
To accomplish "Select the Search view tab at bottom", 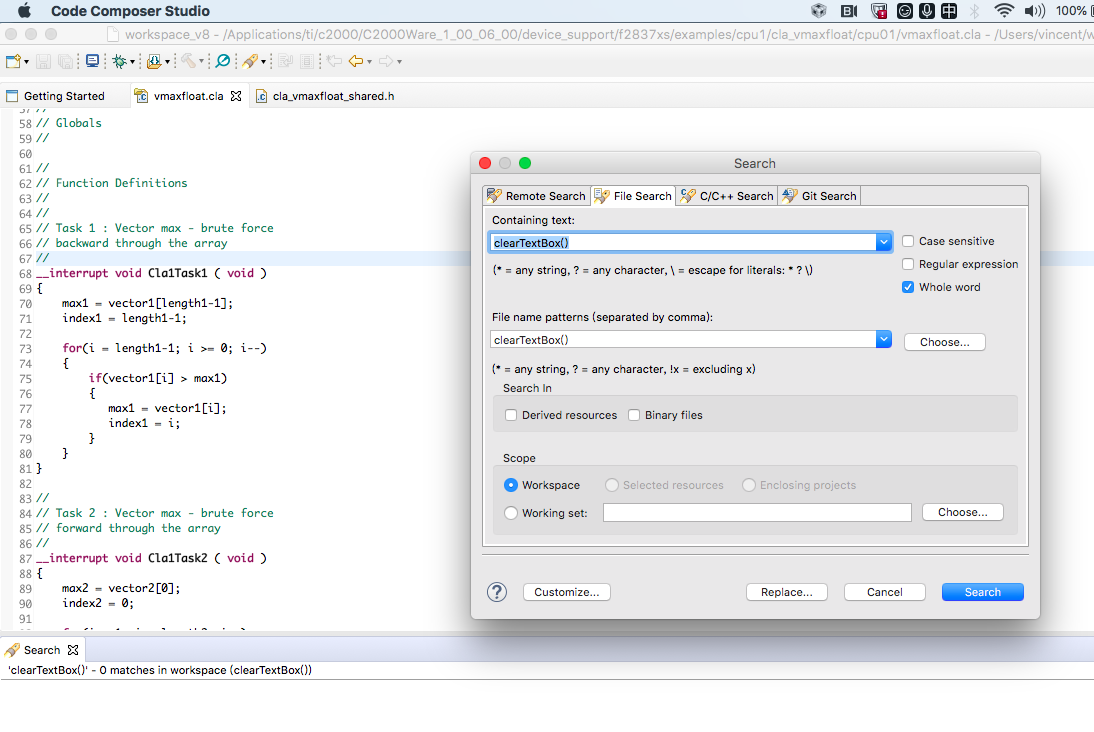I will coord(42,650).
